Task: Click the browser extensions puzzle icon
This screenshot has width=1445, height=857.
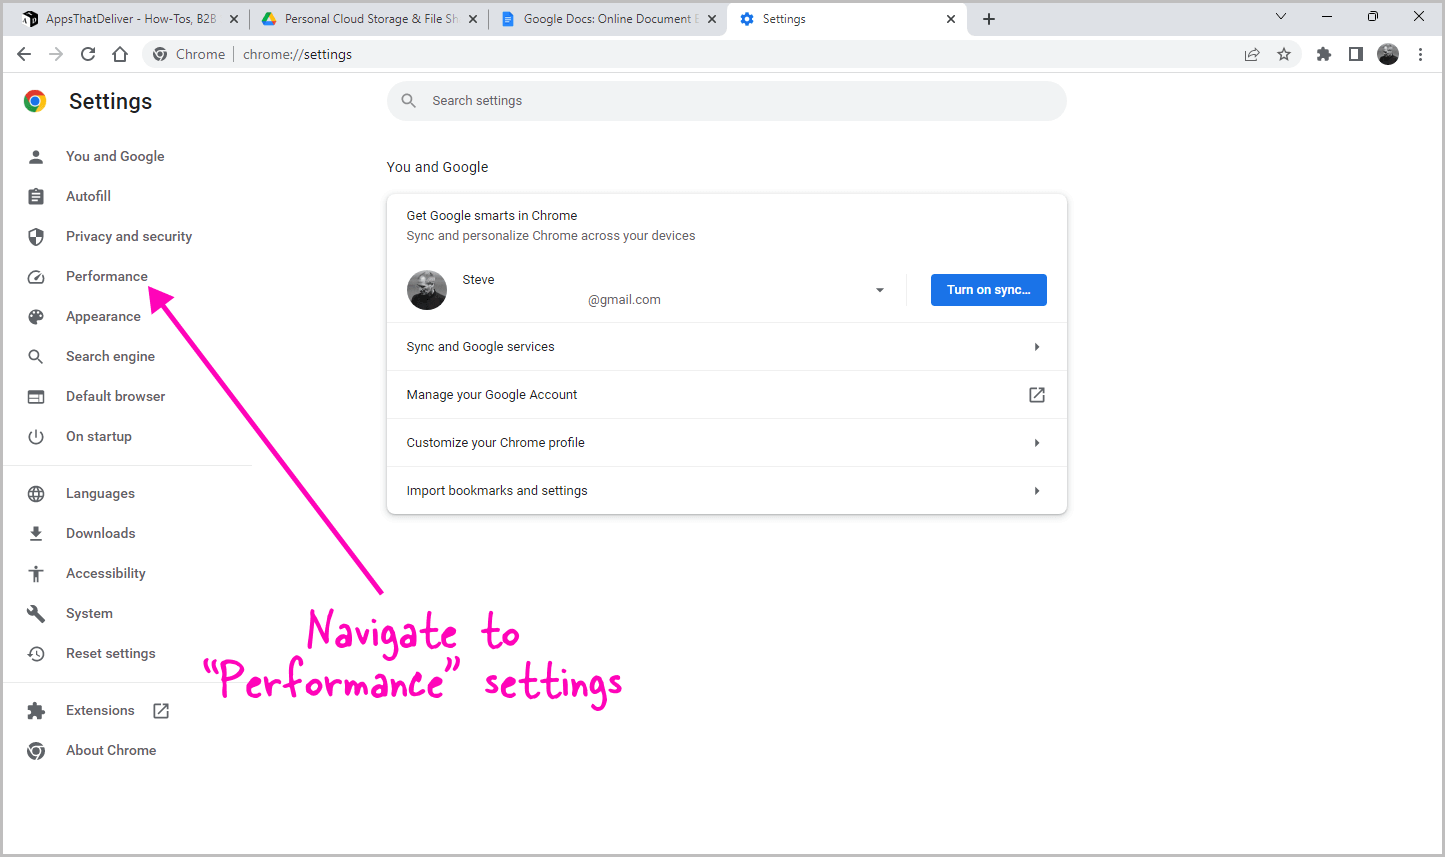Action: pyautogui.click(x=1323, y=54)
